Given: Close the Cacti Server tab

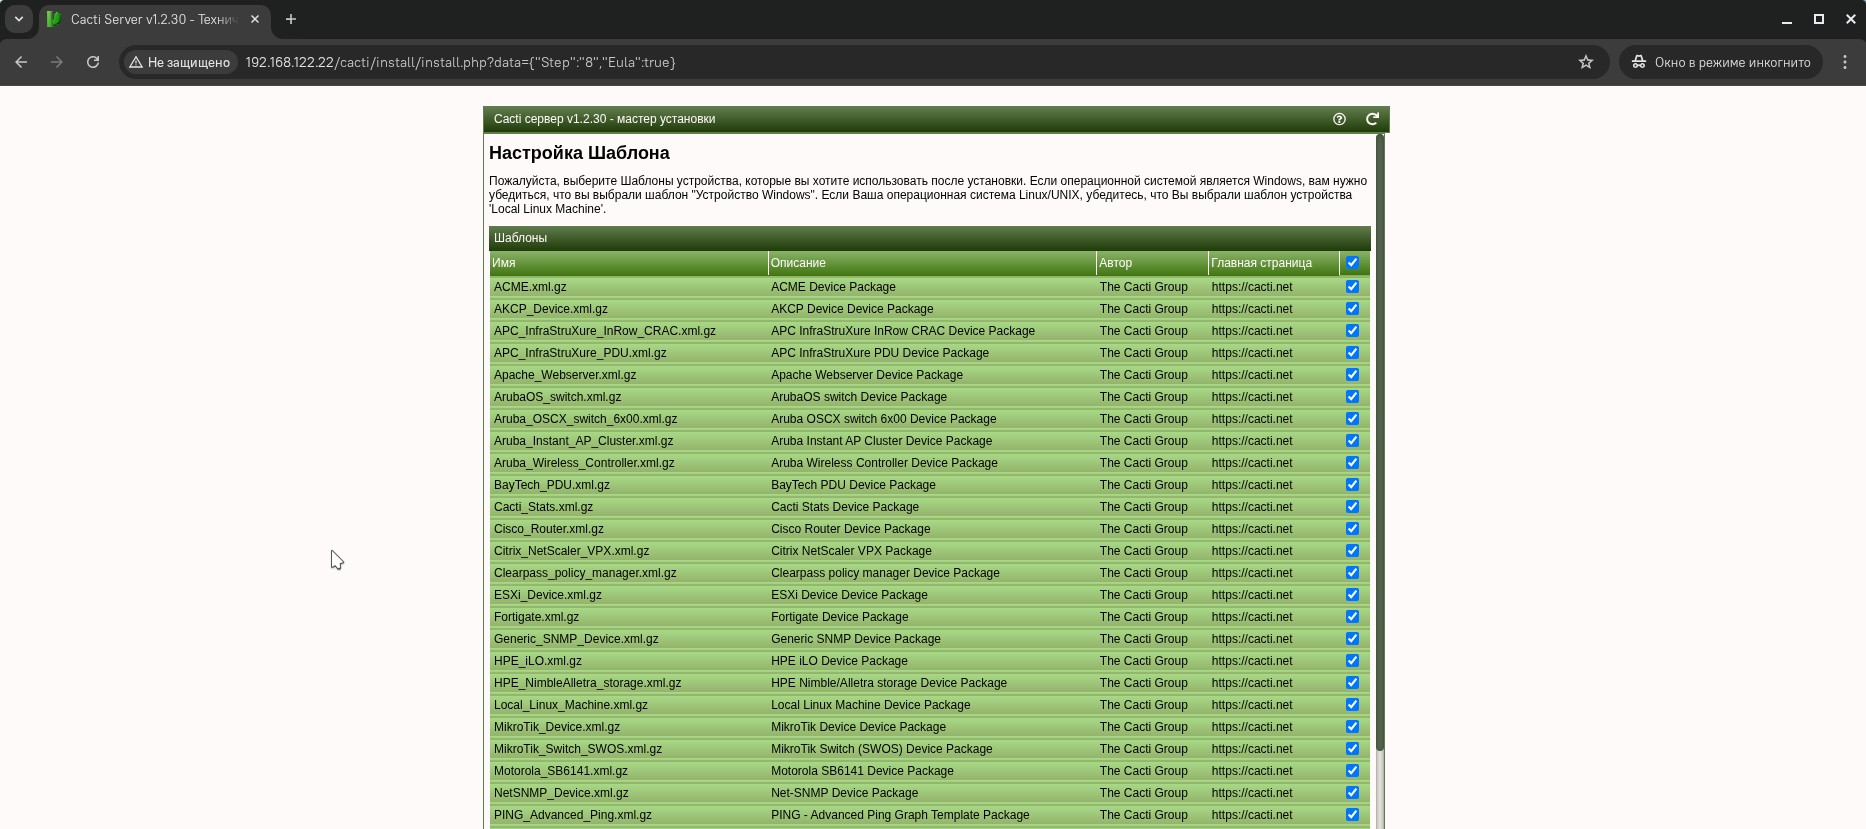Looking at the screenshot, I should coord(255,19).
